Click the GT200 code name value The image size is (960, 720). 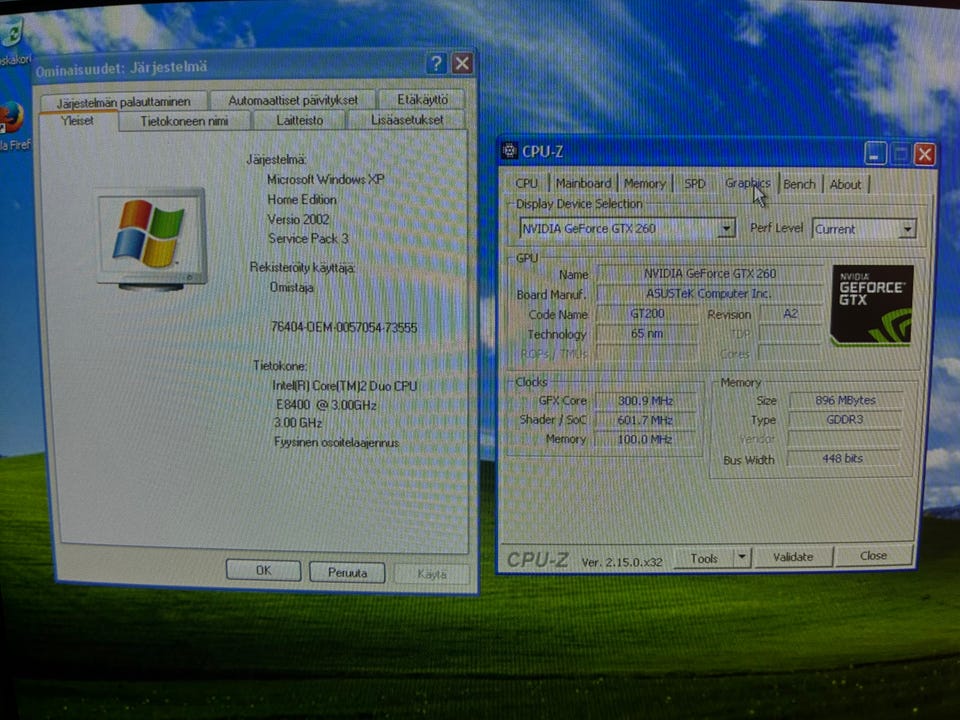point(647,313)
